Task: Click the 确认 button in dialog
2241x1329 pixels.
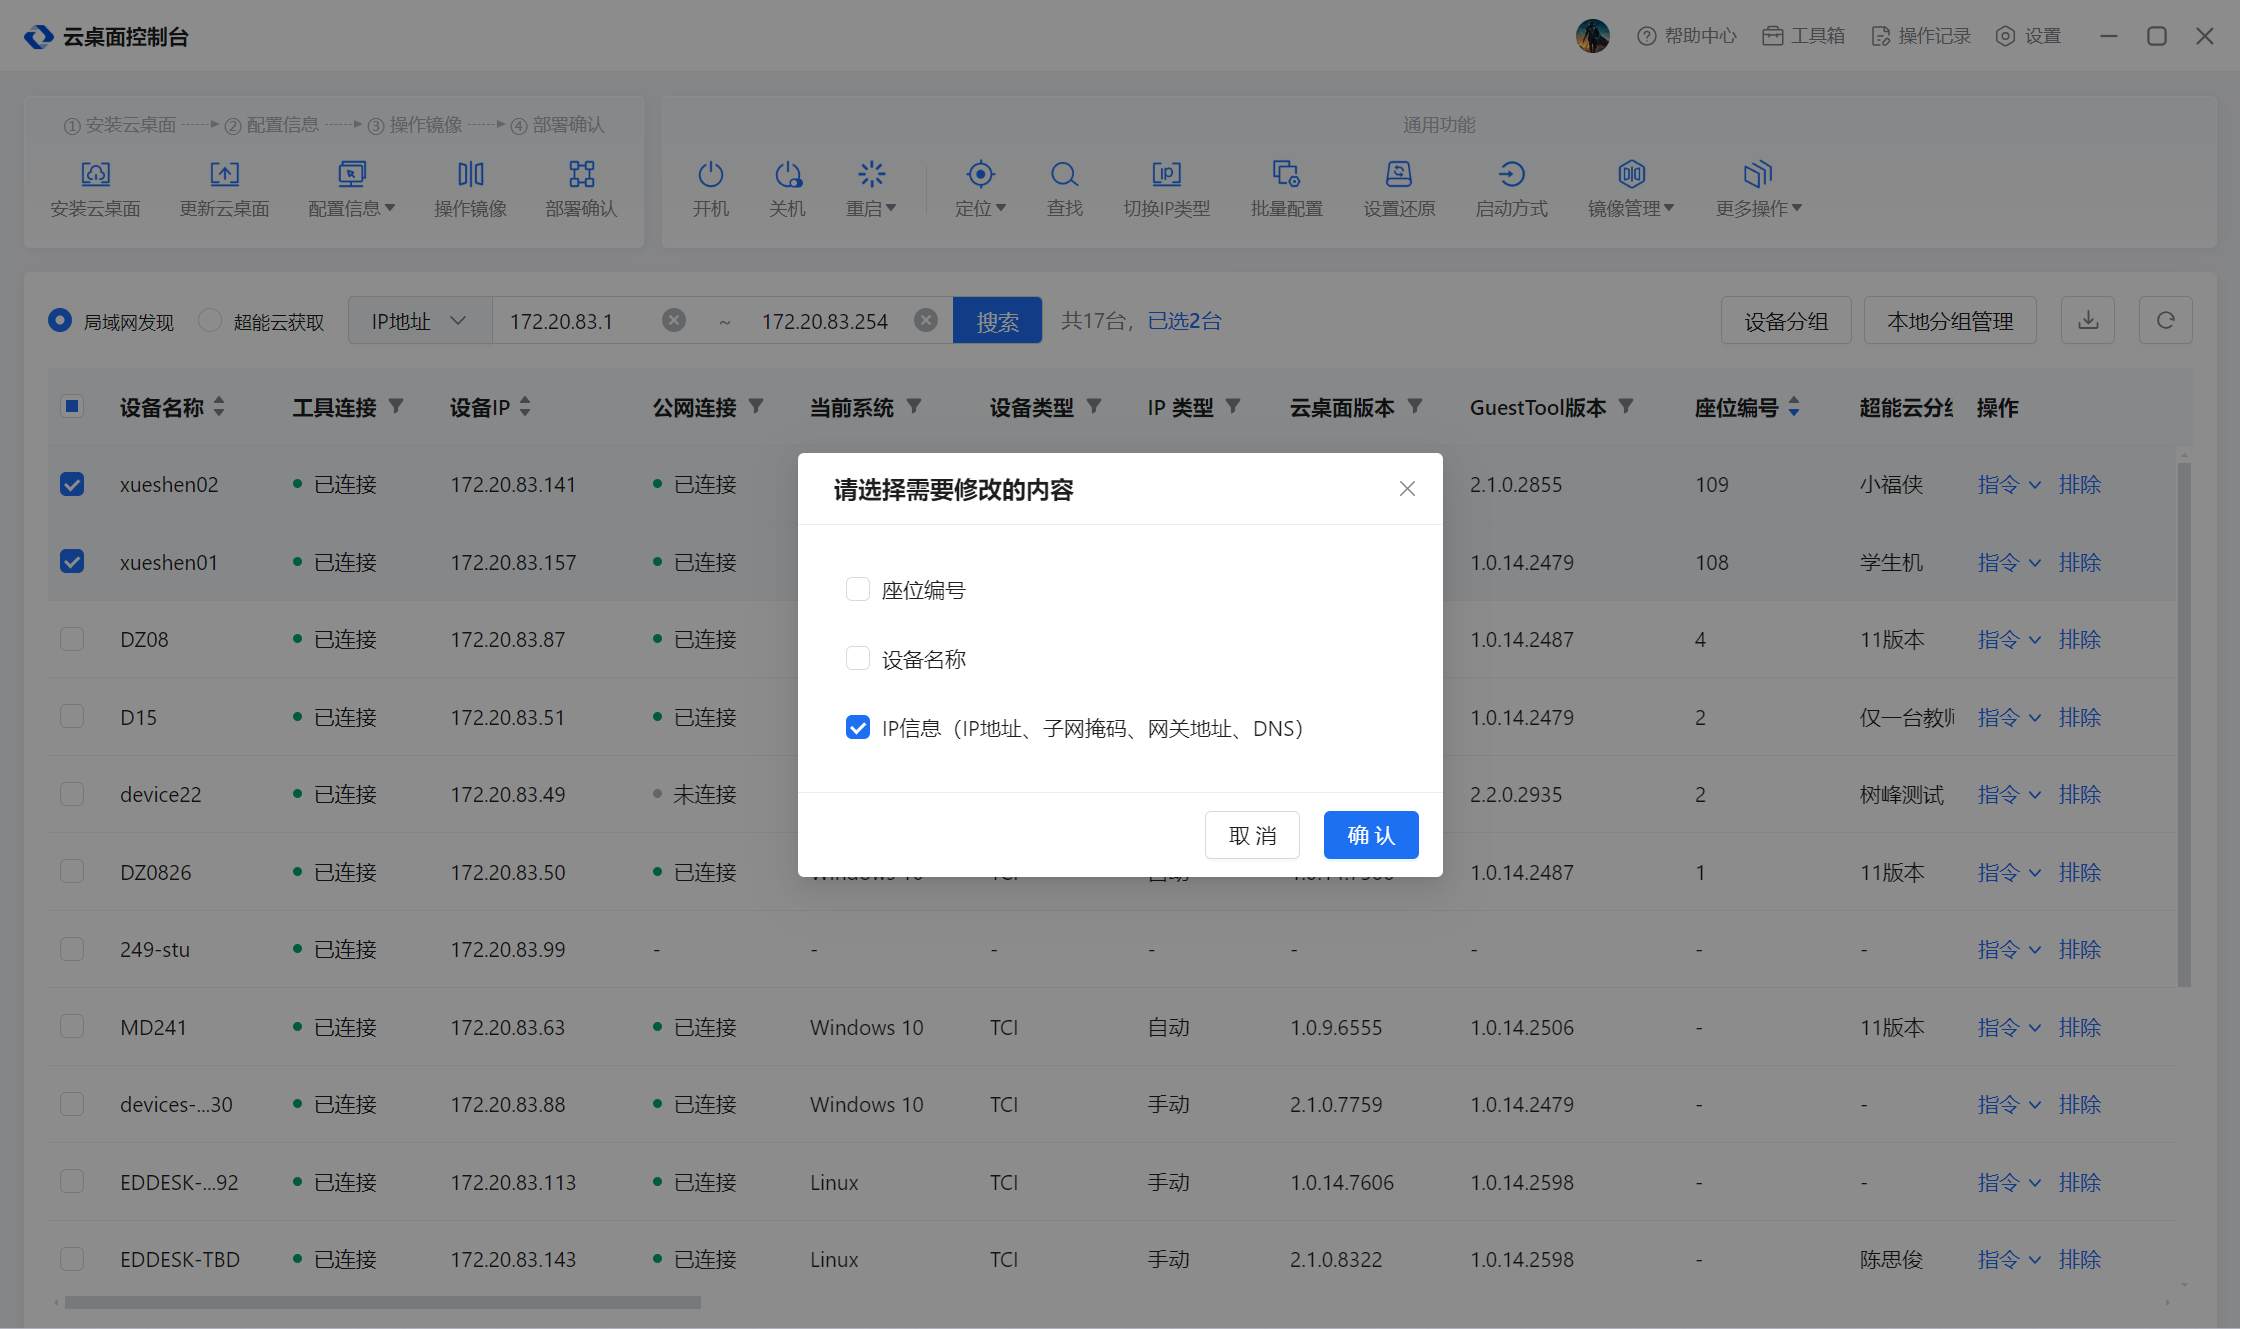Action: coord(1370,835)
